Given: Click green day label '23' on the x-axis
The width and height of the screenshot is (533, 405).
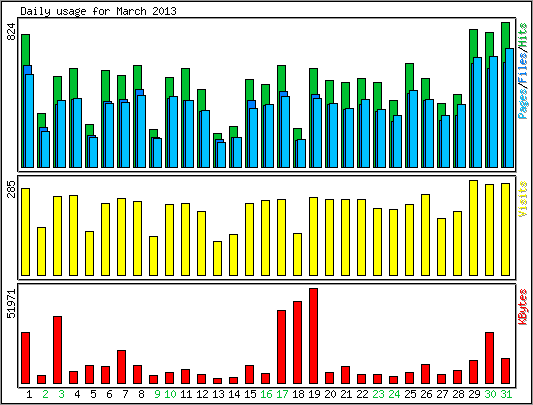Looking at the screenshot, I should pyautogui.click(x=378, y=394).
